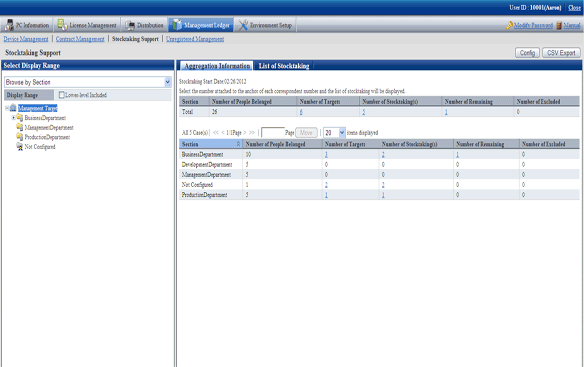Open the Browse by Section dropdown
This screenshot has width=584, height=367.
point(88,82)
